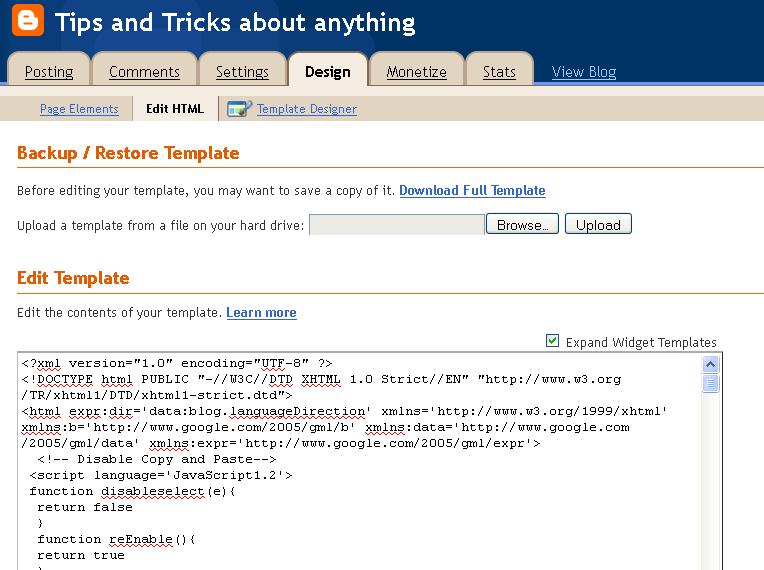764x570 pixels.
Task: Open the Stats tab
Action: pos(499,72)
